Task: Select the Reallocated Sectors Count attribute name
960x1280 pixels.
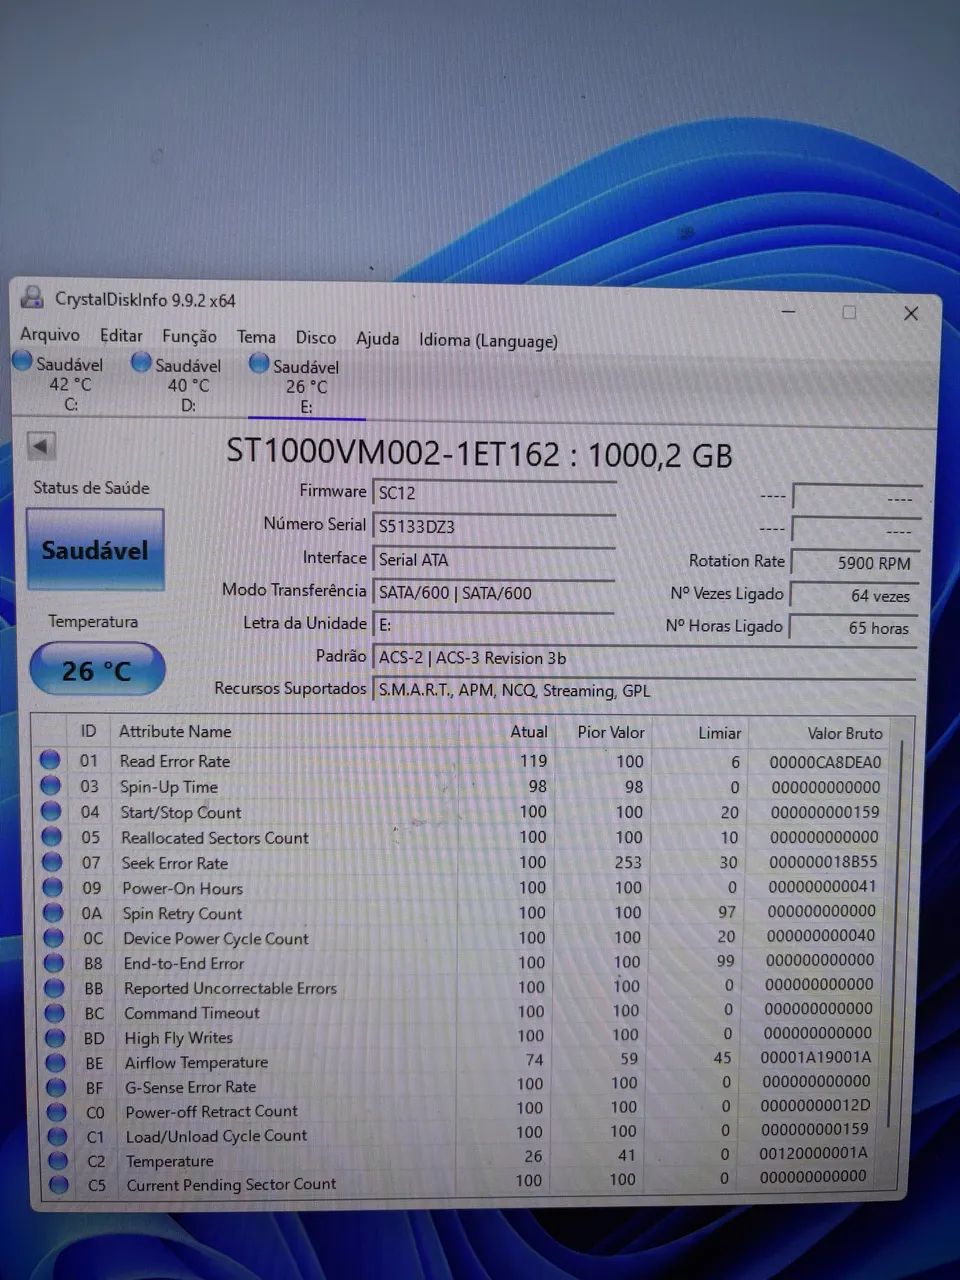Action: tap(215, 838)
